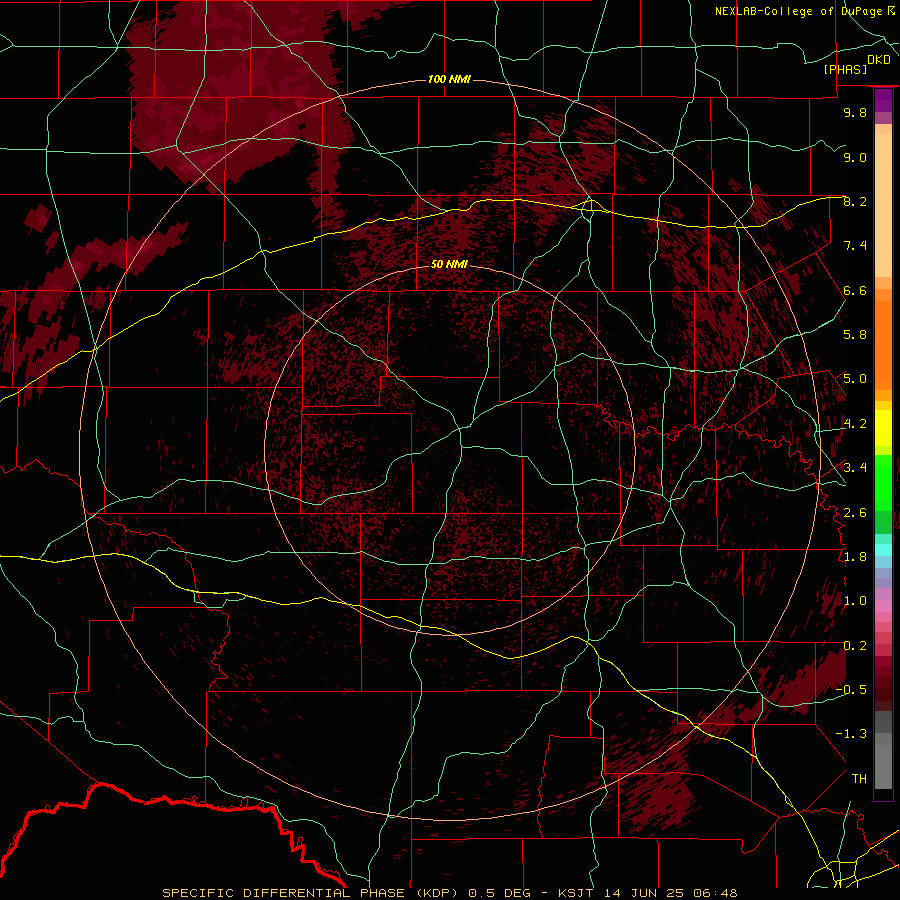Click the 9.0 scale value
The height and width of the screenshot is (900, 900).
click(855, 157)
